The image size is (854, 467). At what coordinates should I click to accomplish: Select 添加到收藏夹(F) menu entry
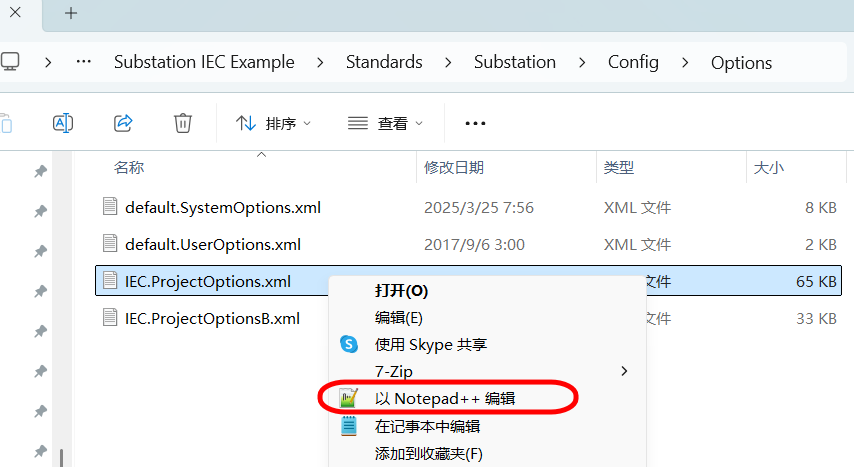point(428,454)
